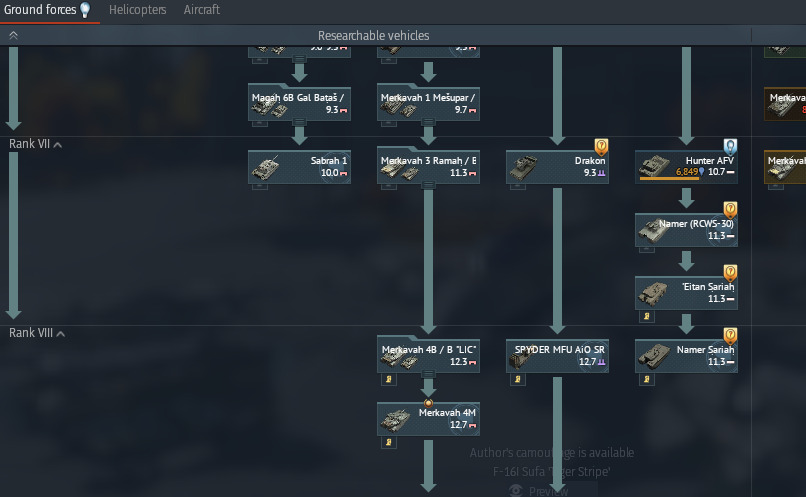Click the orange marker atop Merkavah 4M card
The image size is (806, 497).
428,403
